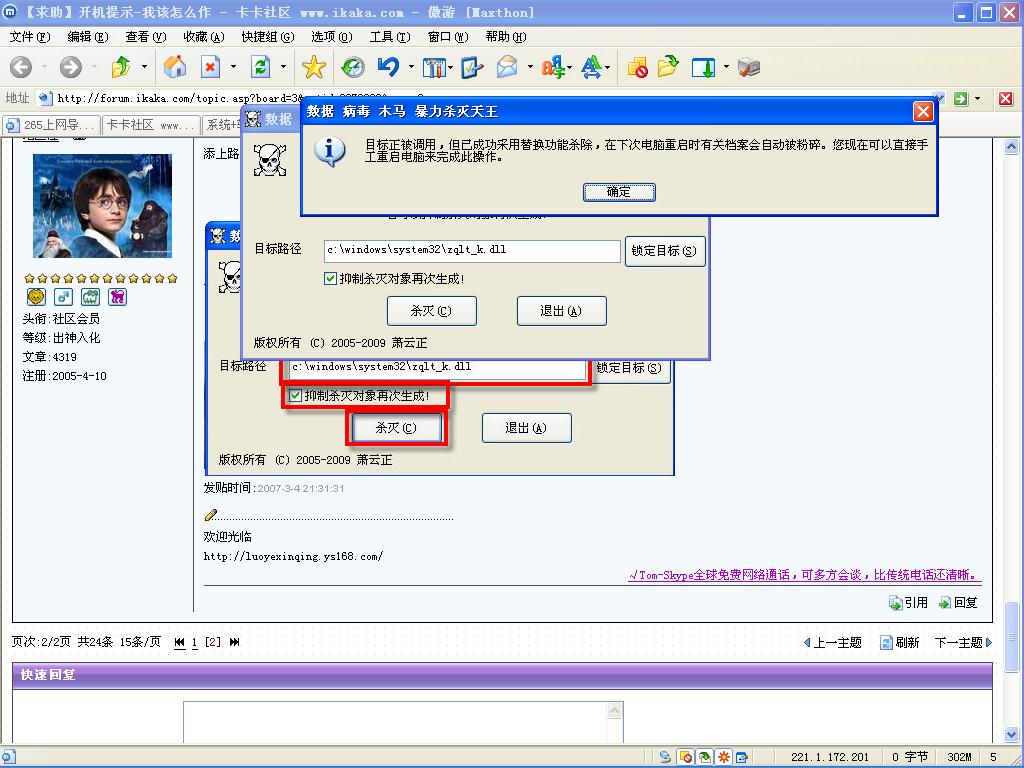The image size is (1024, 768).
Task: Click the green Go arrow beside address bar
Action: (x=961, y=99)
